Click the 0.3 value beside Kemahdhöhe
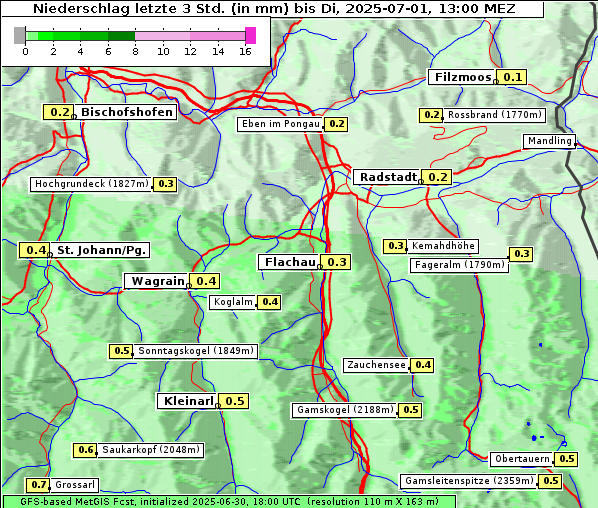598x508 pixels. click(395, 246)
